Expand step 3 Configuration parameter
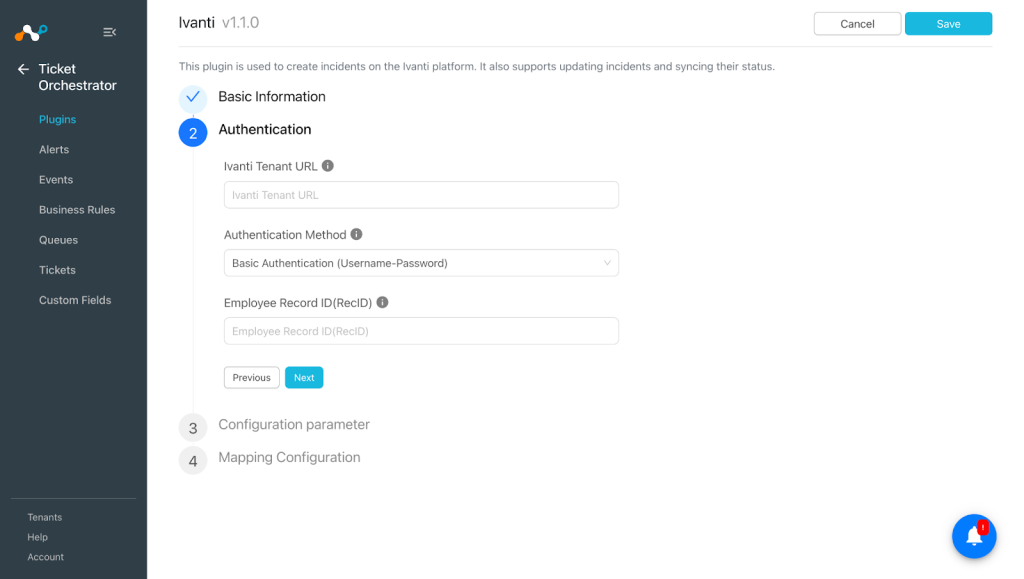Image resolution: width=1024 pixels, height=579 pixels. click(x=294, y=424)
